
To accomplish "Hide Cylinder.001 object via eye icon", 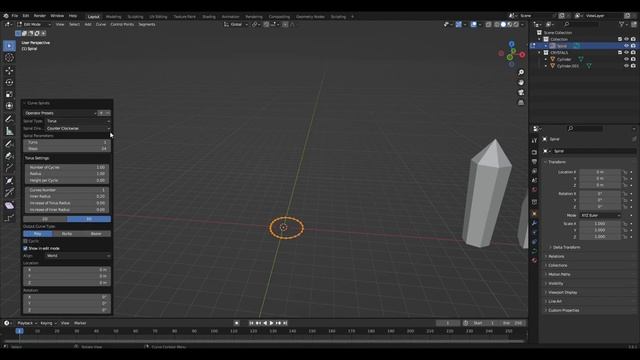I will (626, 66).
